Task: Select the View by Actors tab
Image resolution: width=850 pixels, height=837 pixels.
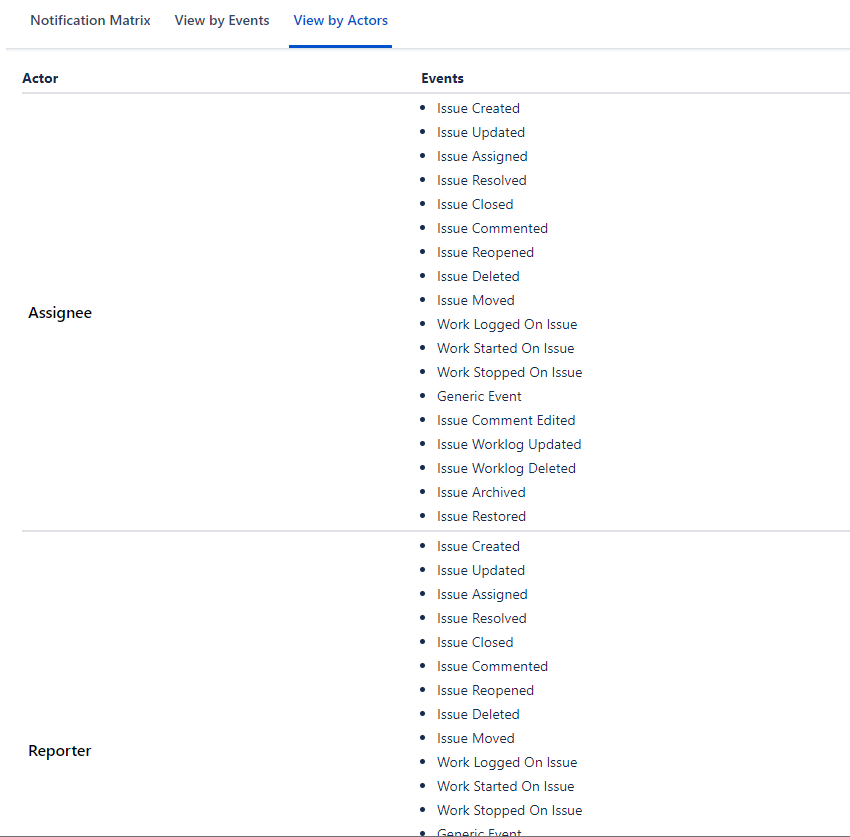Action: 340,21
